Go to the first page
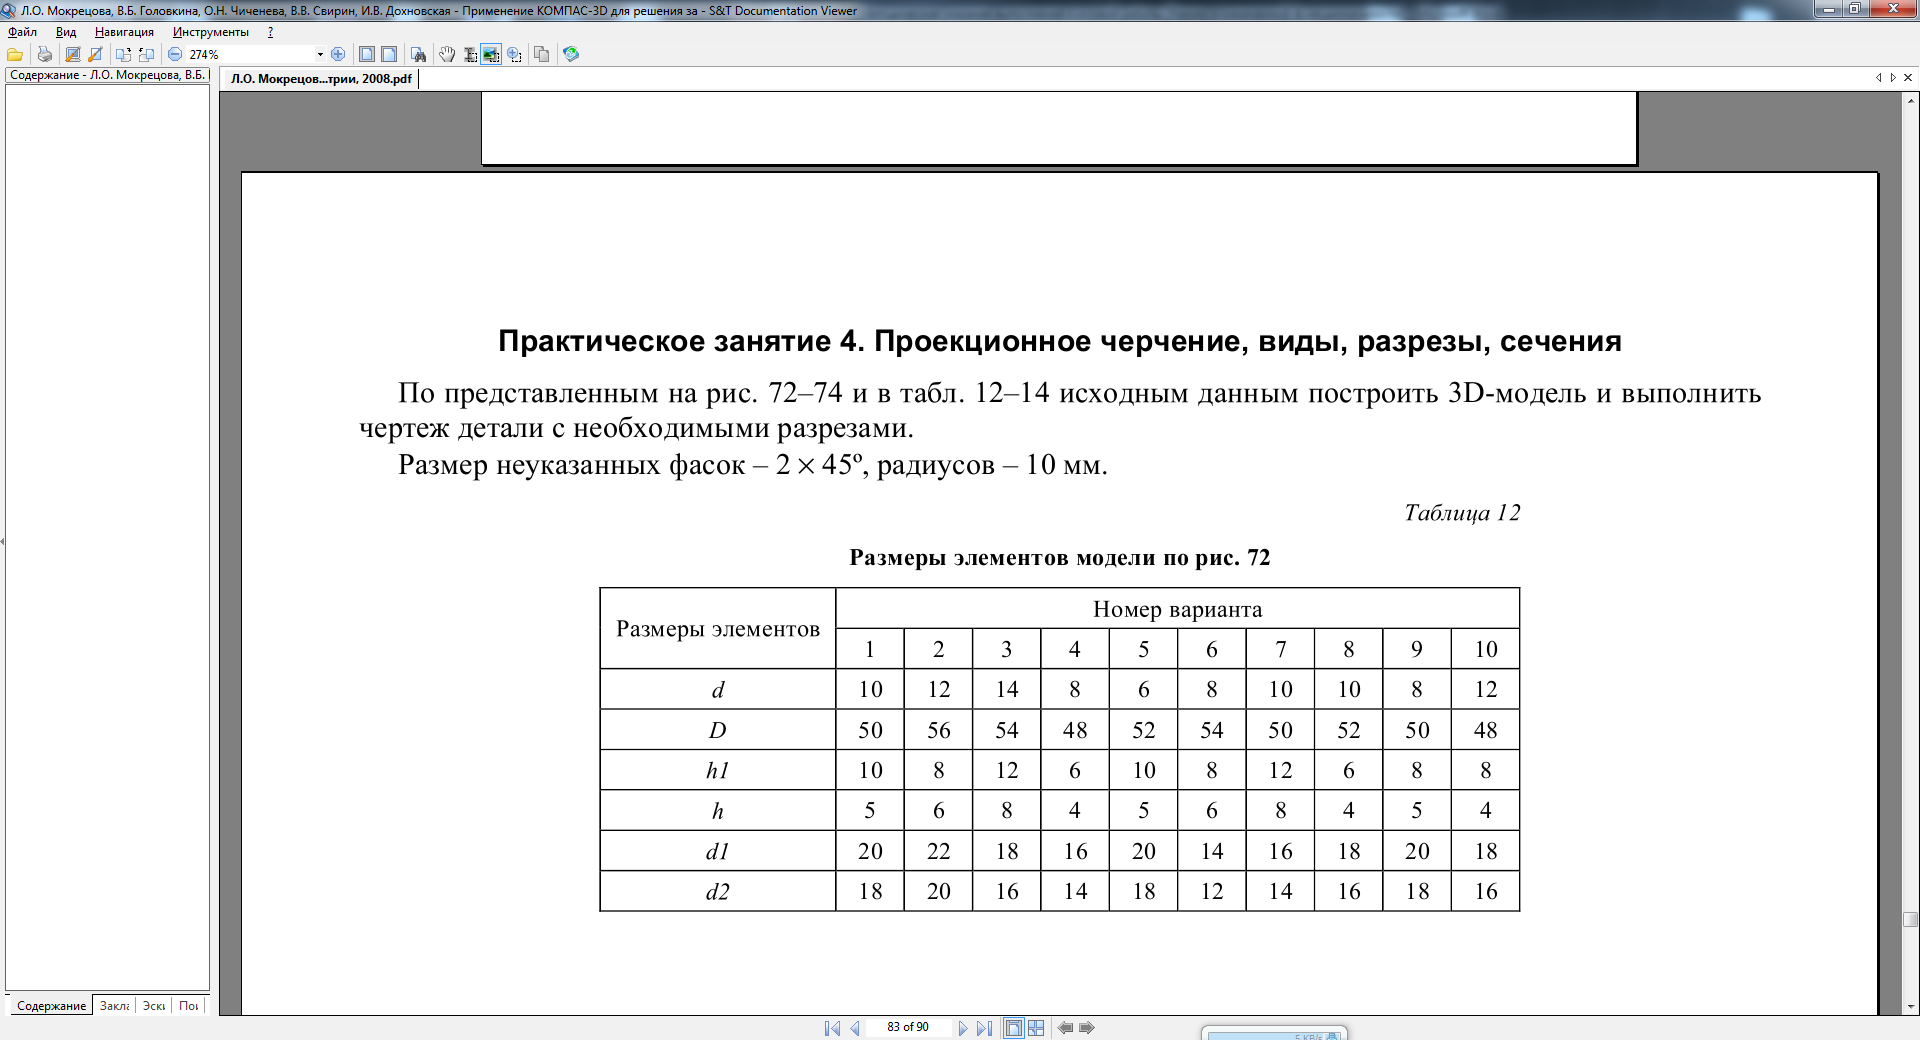This screenshot has height=1040, width=1920. 832,1028
